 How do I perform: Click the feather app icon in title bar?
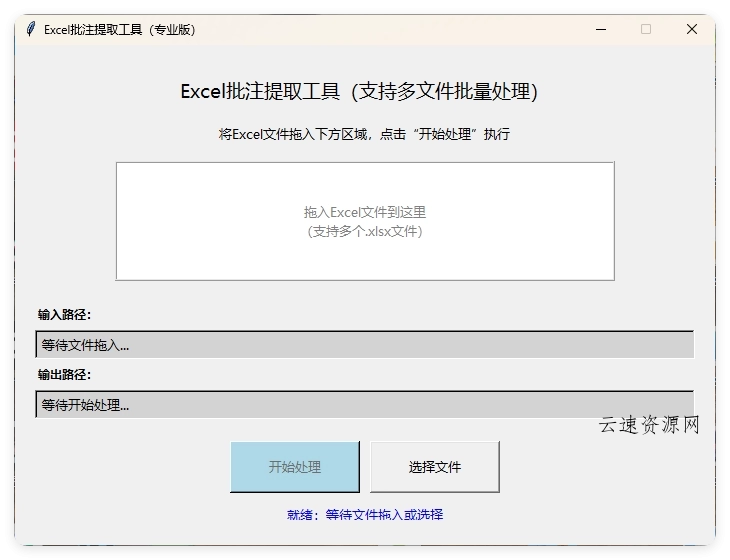[31, 29]
